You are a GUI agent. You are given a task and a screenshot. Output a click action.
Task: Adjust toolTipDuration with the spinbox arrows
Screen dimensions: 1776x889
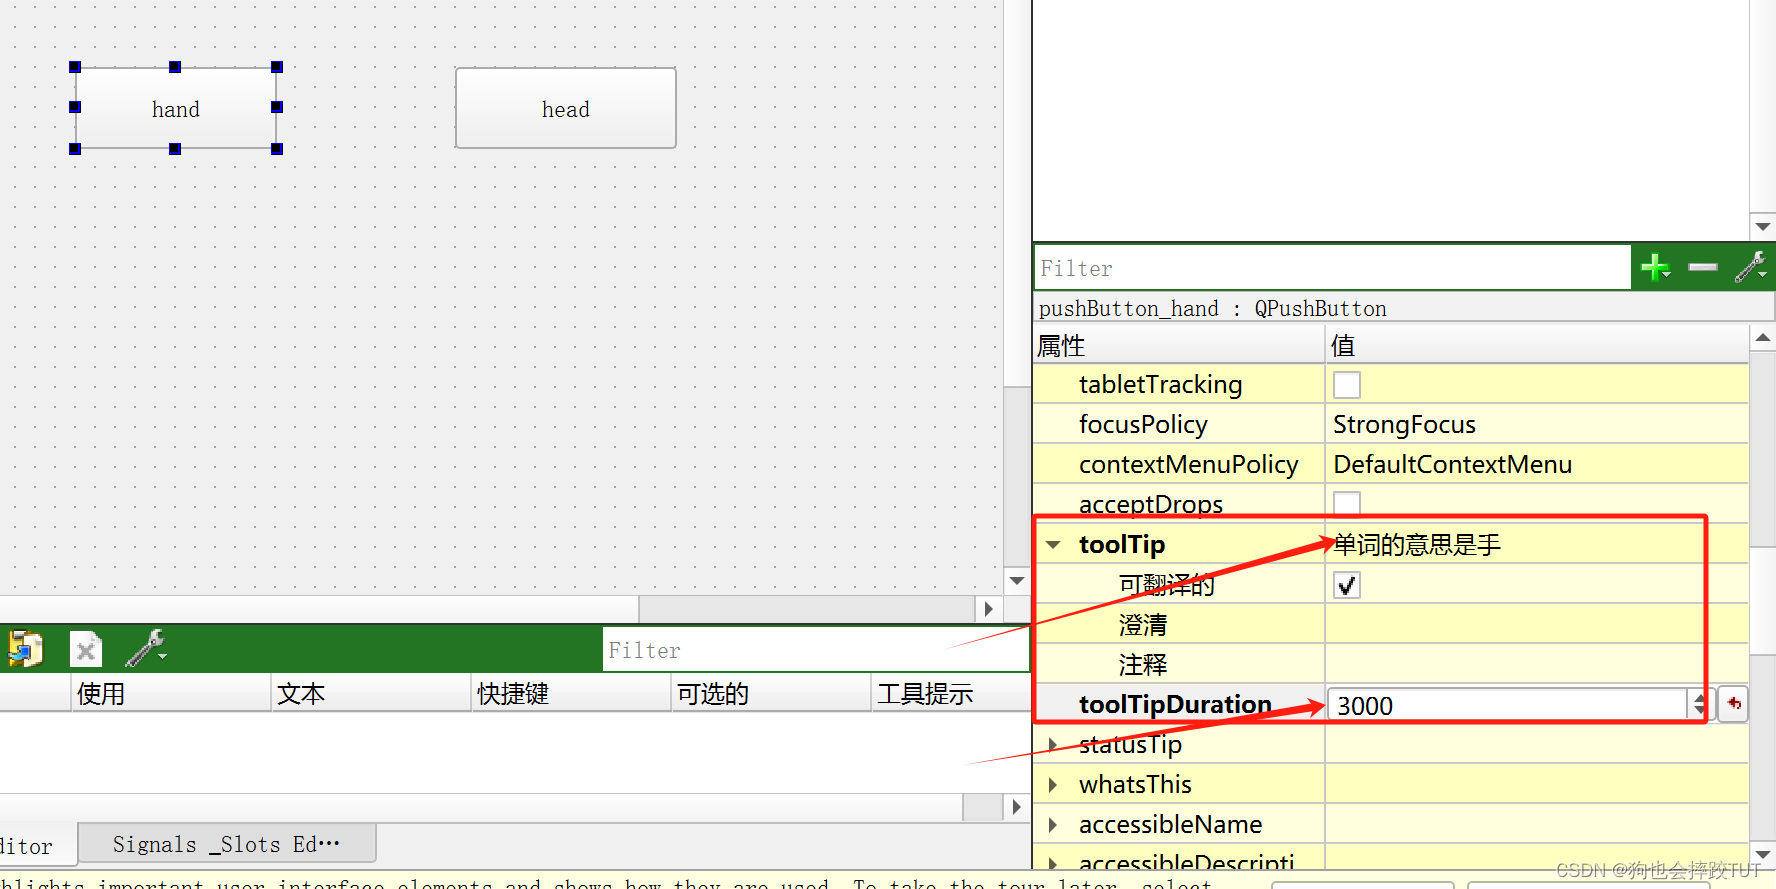(x=1699, y=705)
